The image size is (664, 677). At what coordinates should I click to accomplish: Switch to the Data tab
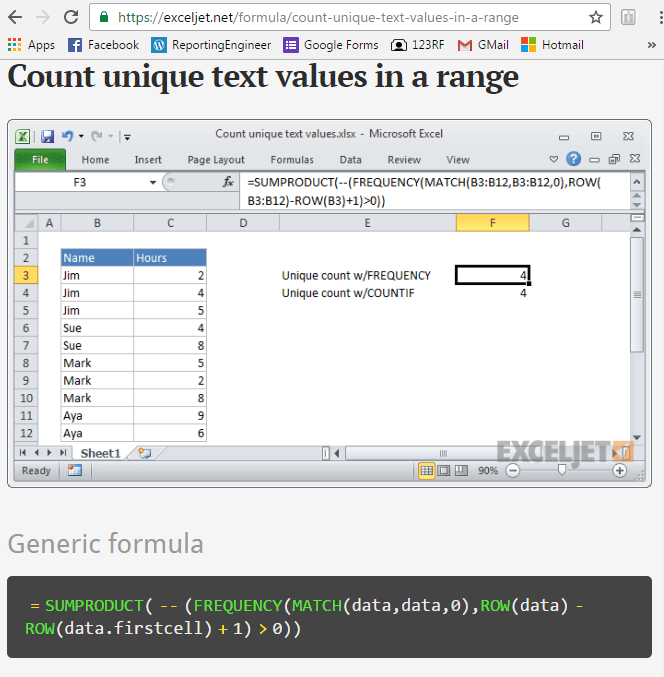click(350, 160)
